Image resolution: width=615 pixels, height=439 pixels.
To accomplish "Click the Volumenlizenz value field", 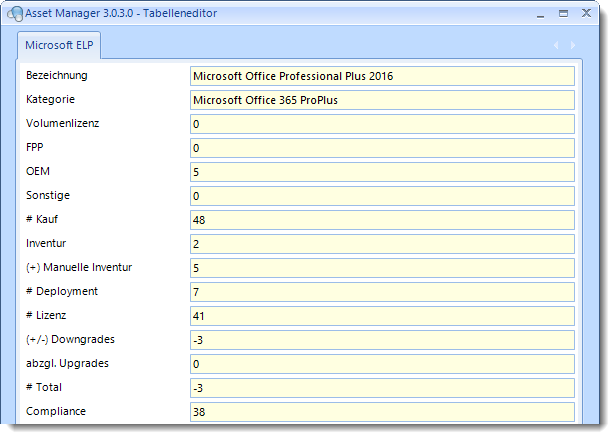I will [x=382, y=124].
